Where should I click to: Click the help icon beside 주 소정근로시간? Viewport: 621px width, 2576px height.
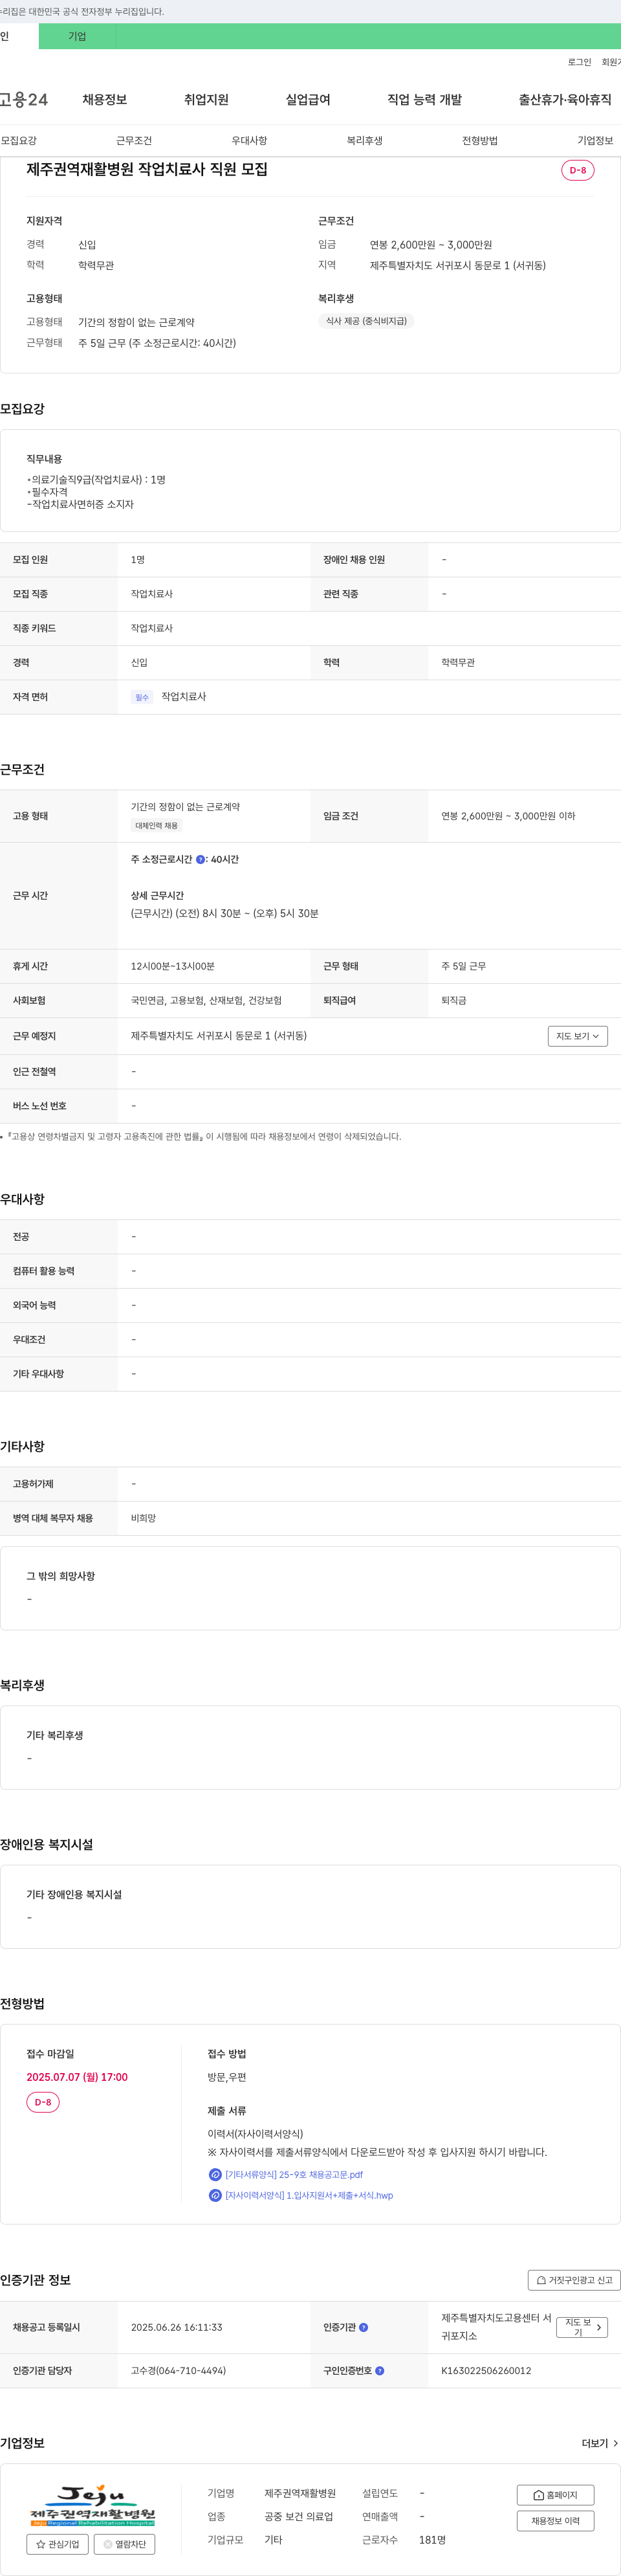[200, 859]
